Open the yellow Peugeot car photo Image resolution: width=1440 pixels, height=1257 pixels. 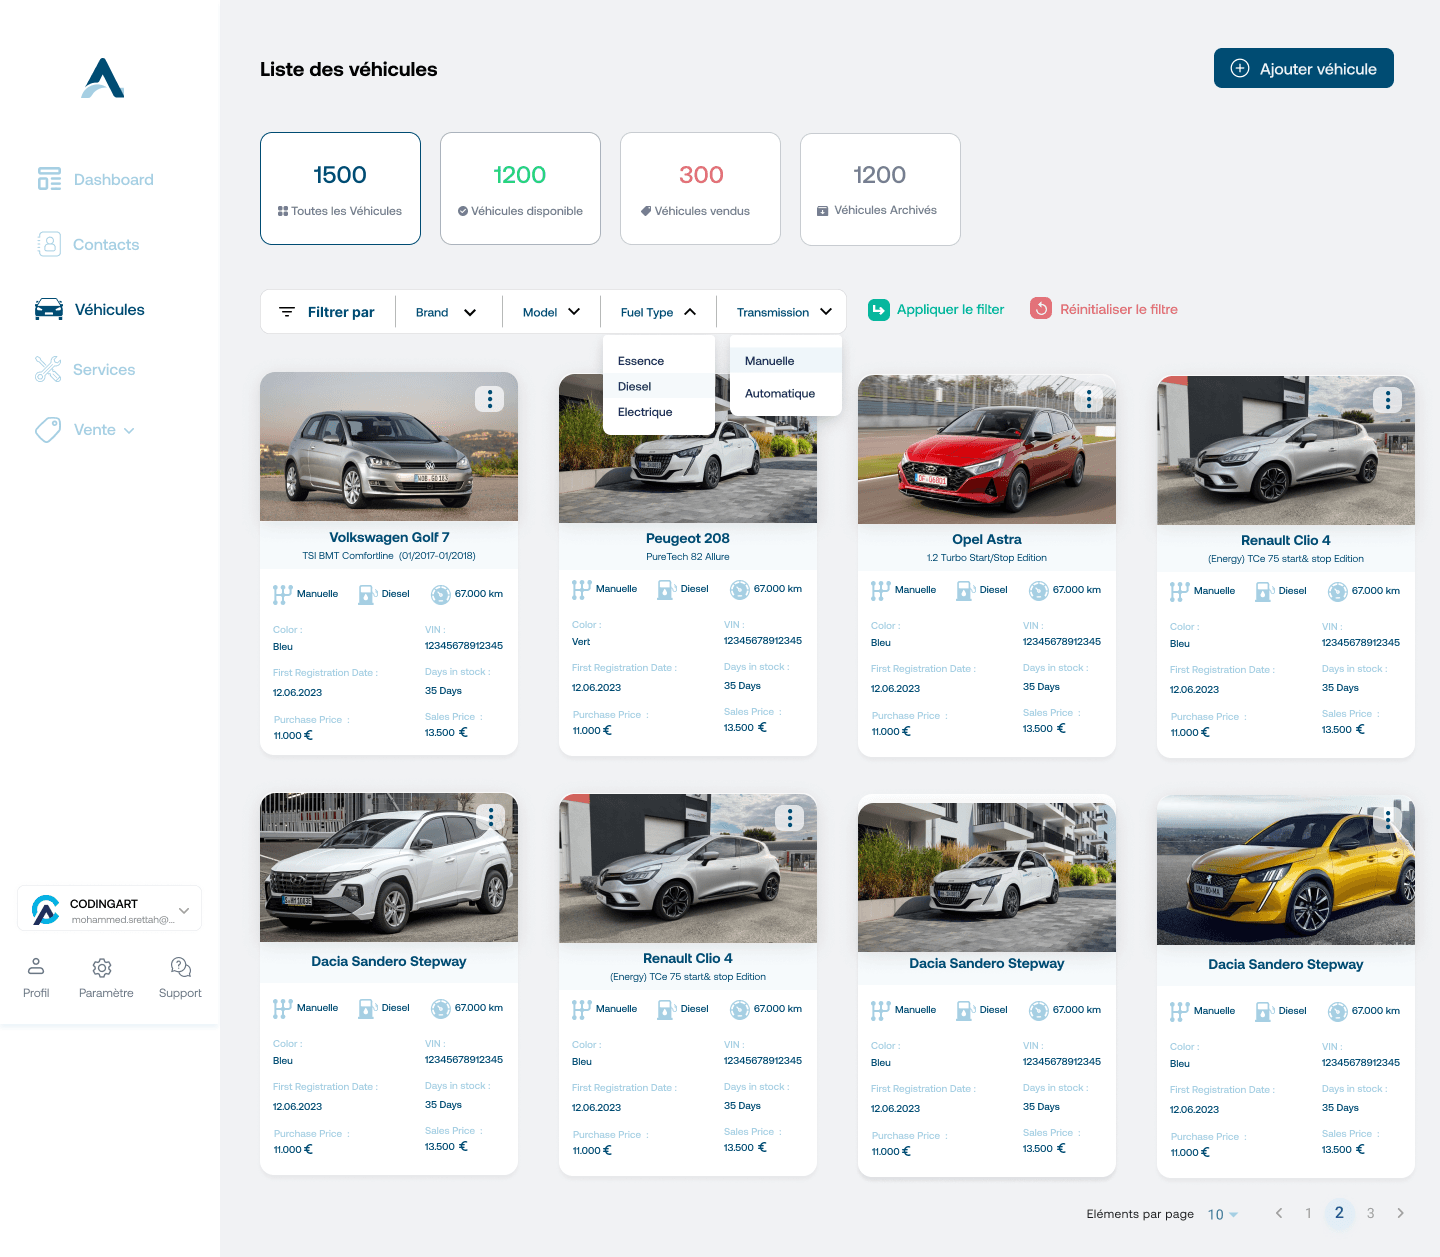pyautogui.click(x=1286, y=870)
